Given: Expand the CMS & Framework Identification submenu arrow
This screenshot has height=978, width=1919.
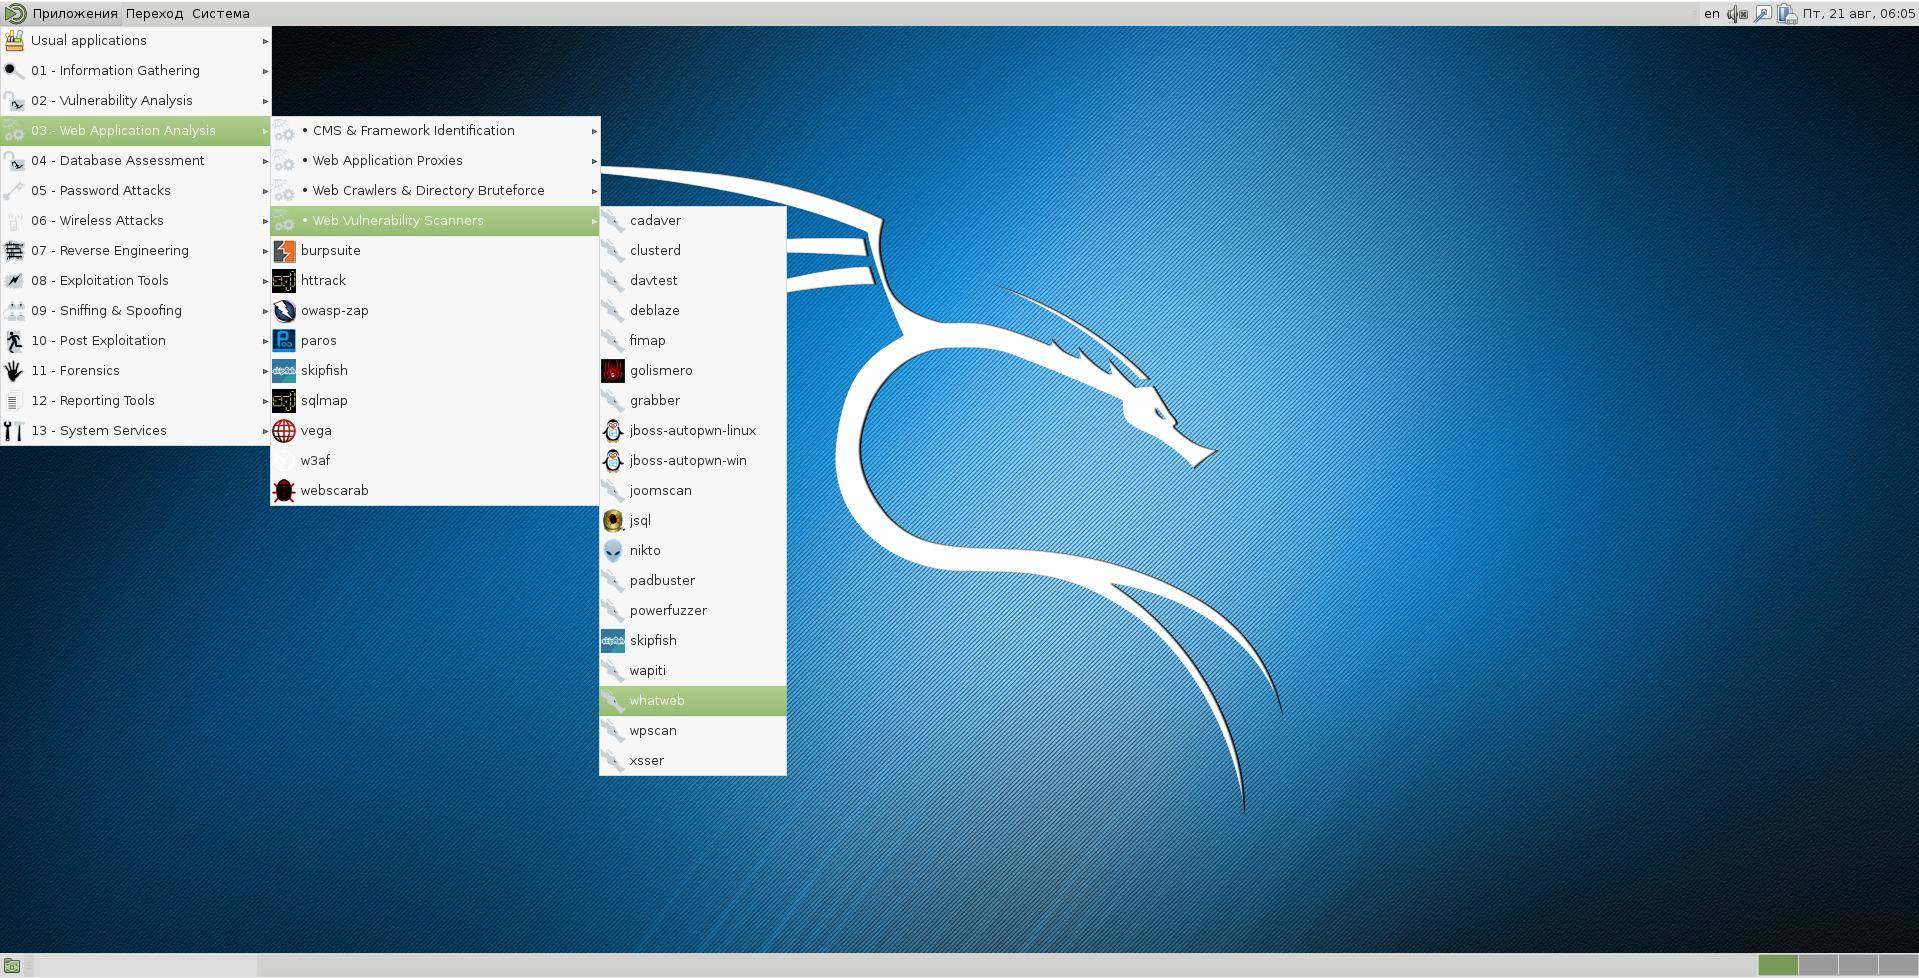Looking at the screenshot, I should pos(594,131).
